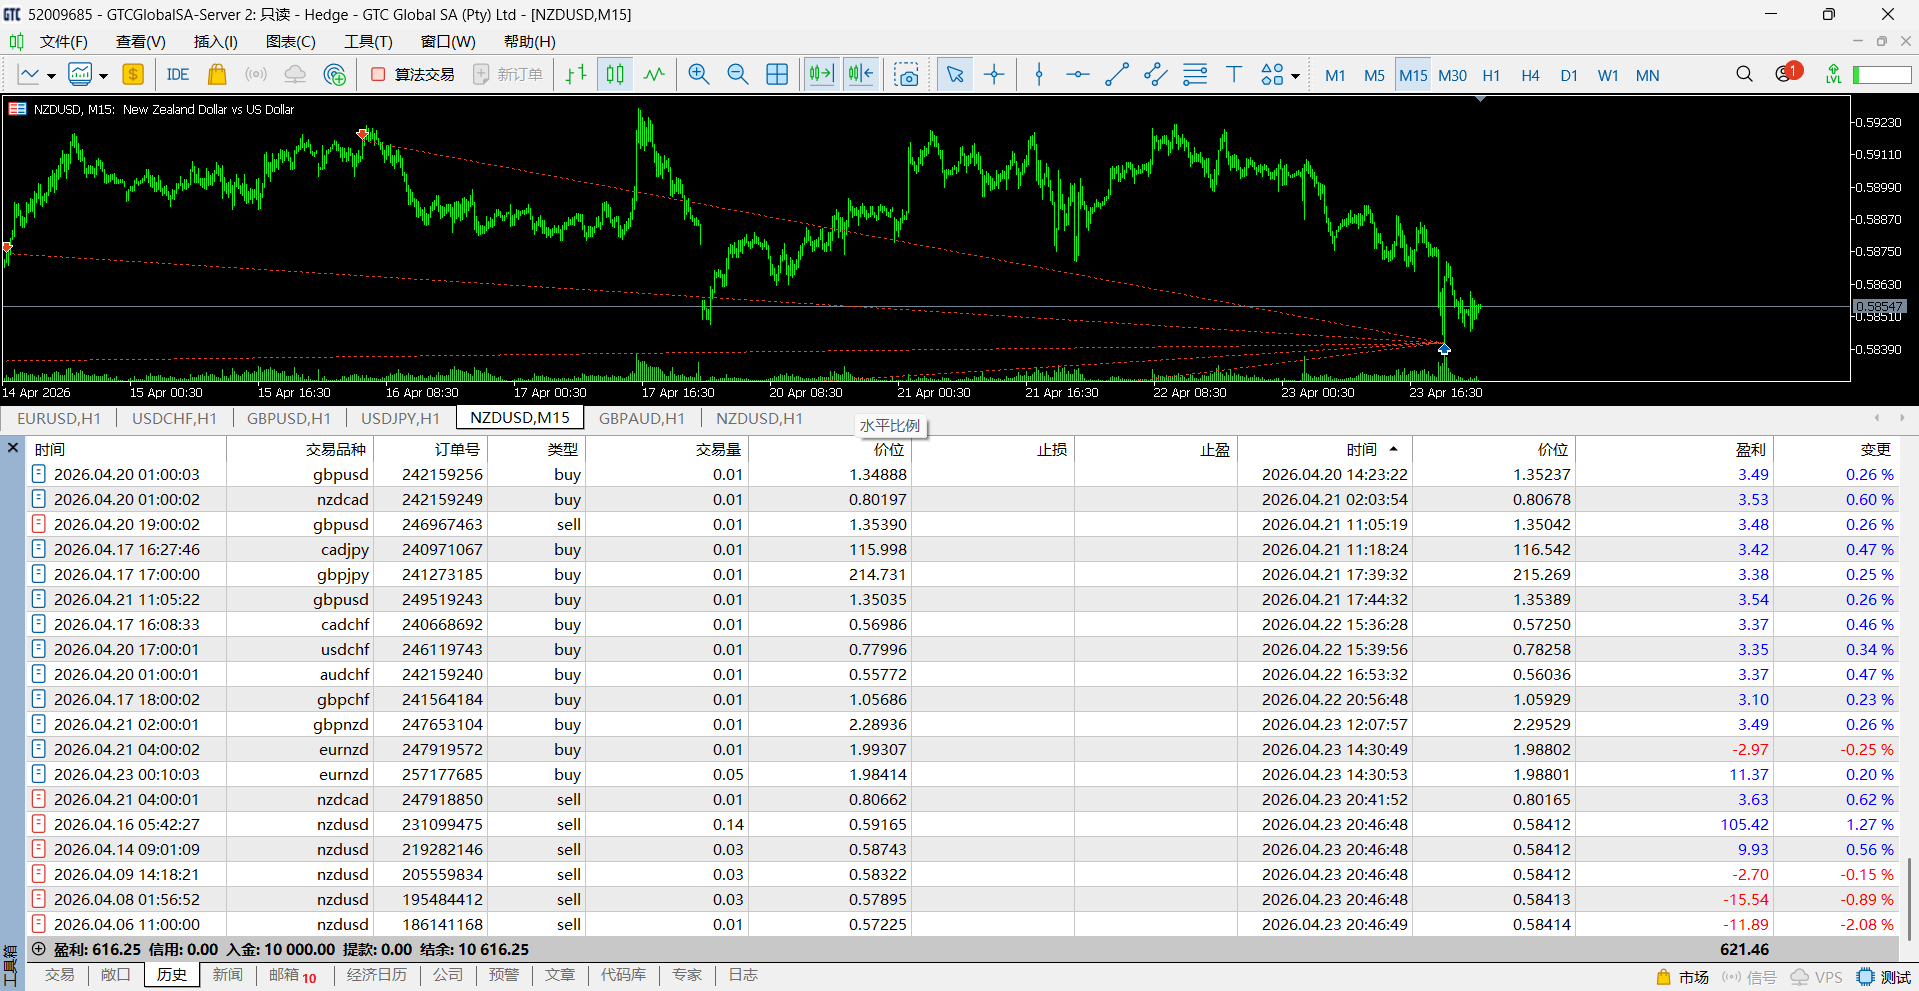Open the 图表(C) menu
1919x991 pixels.
point(290,42)
